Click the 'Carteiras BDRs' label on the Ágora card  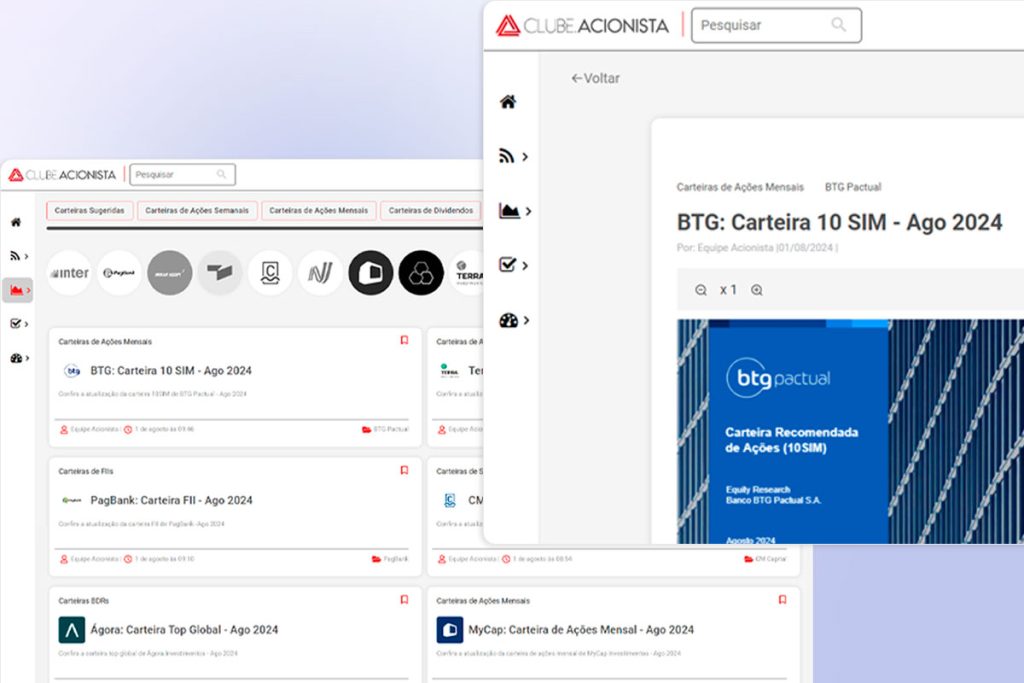(x=84, y=601)
